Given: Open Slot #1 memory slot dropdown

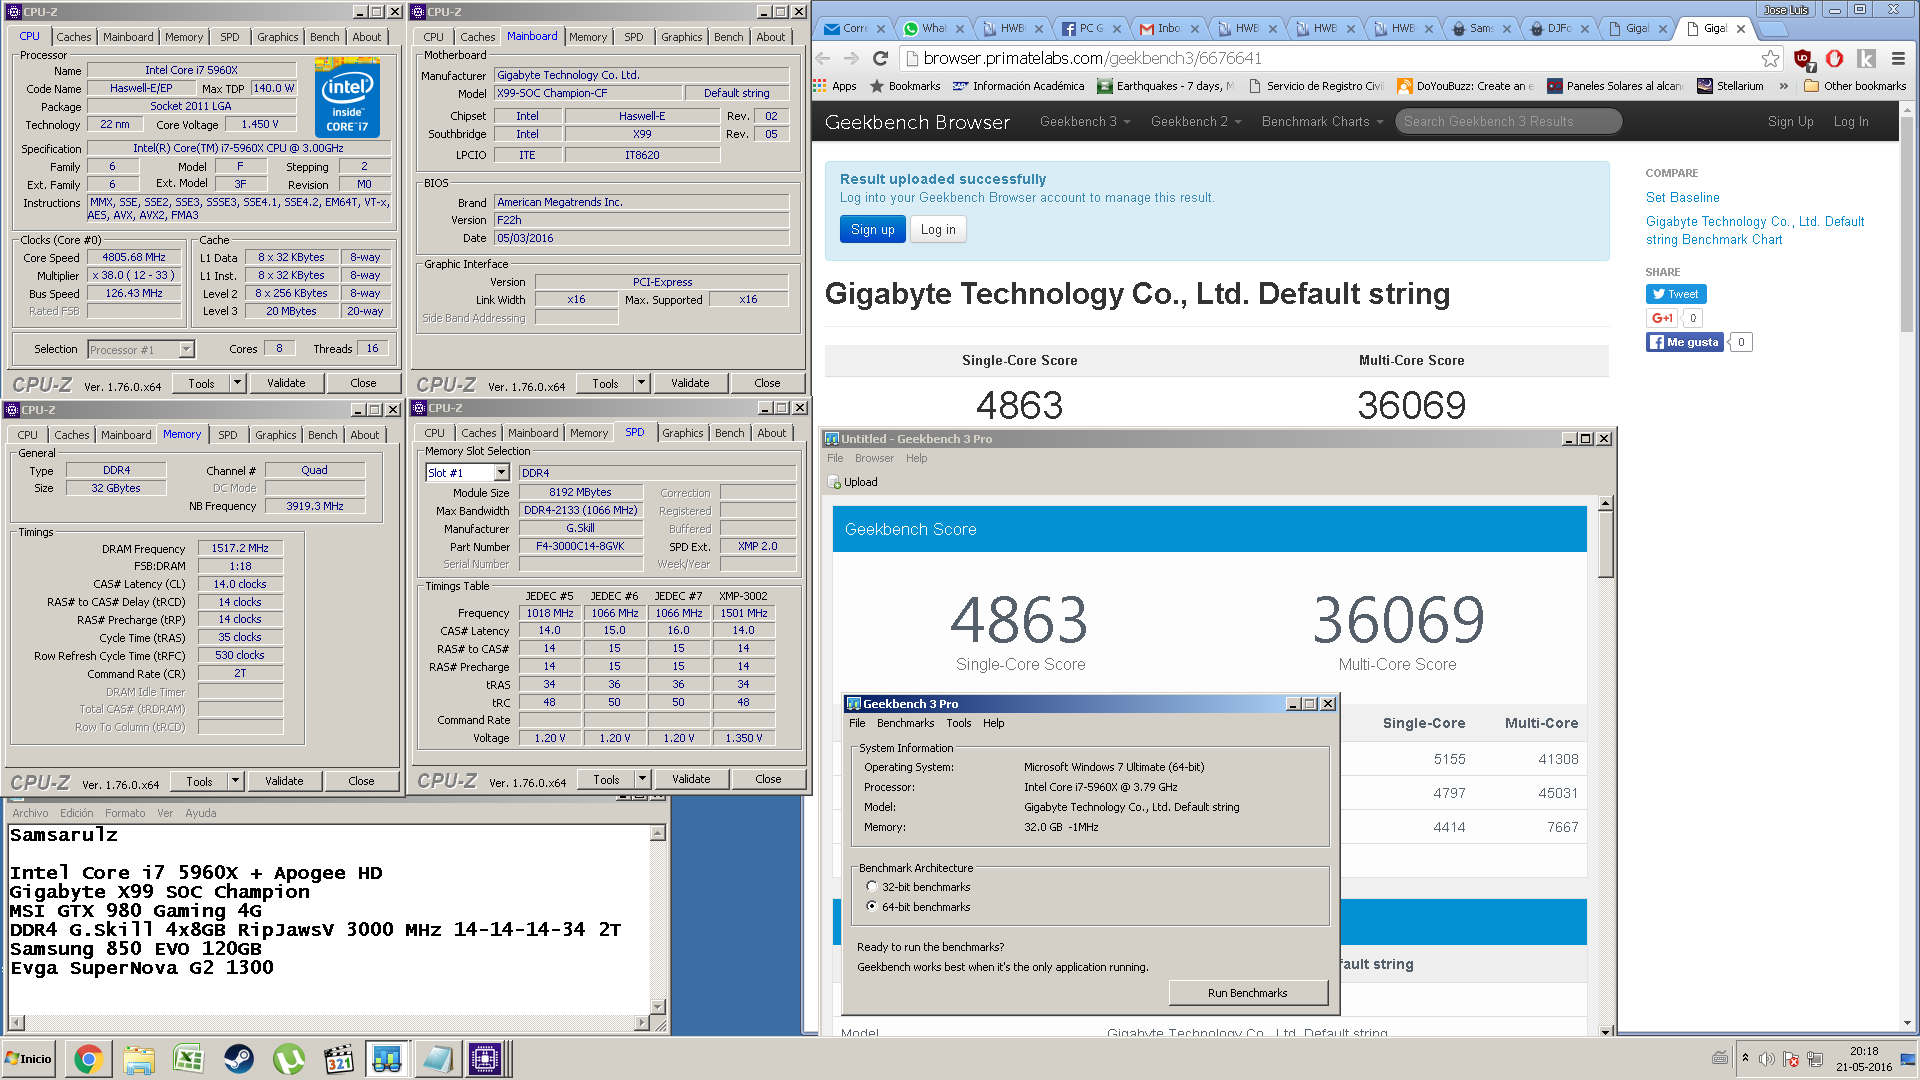Looking at the screenshot, I should [x=468, y=473].
